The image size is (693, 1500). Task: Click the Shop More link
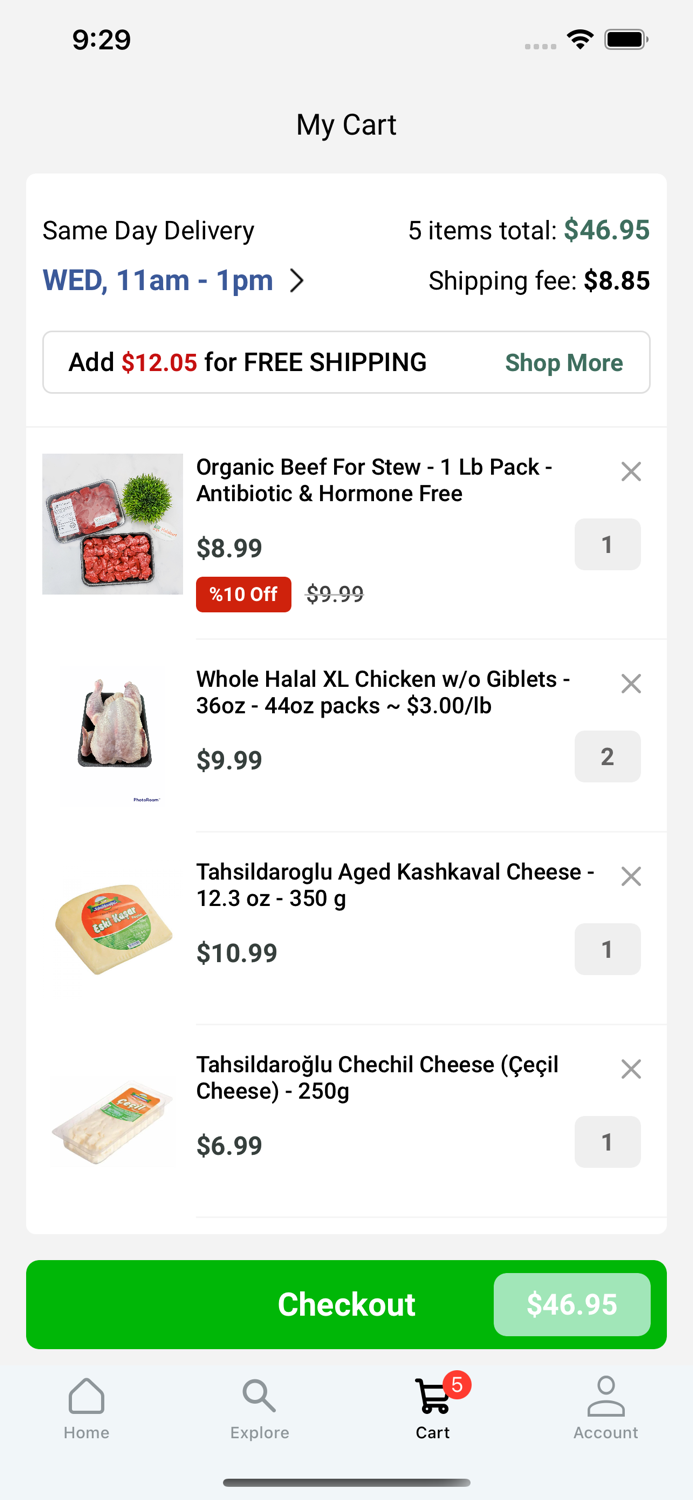point(564,362)
